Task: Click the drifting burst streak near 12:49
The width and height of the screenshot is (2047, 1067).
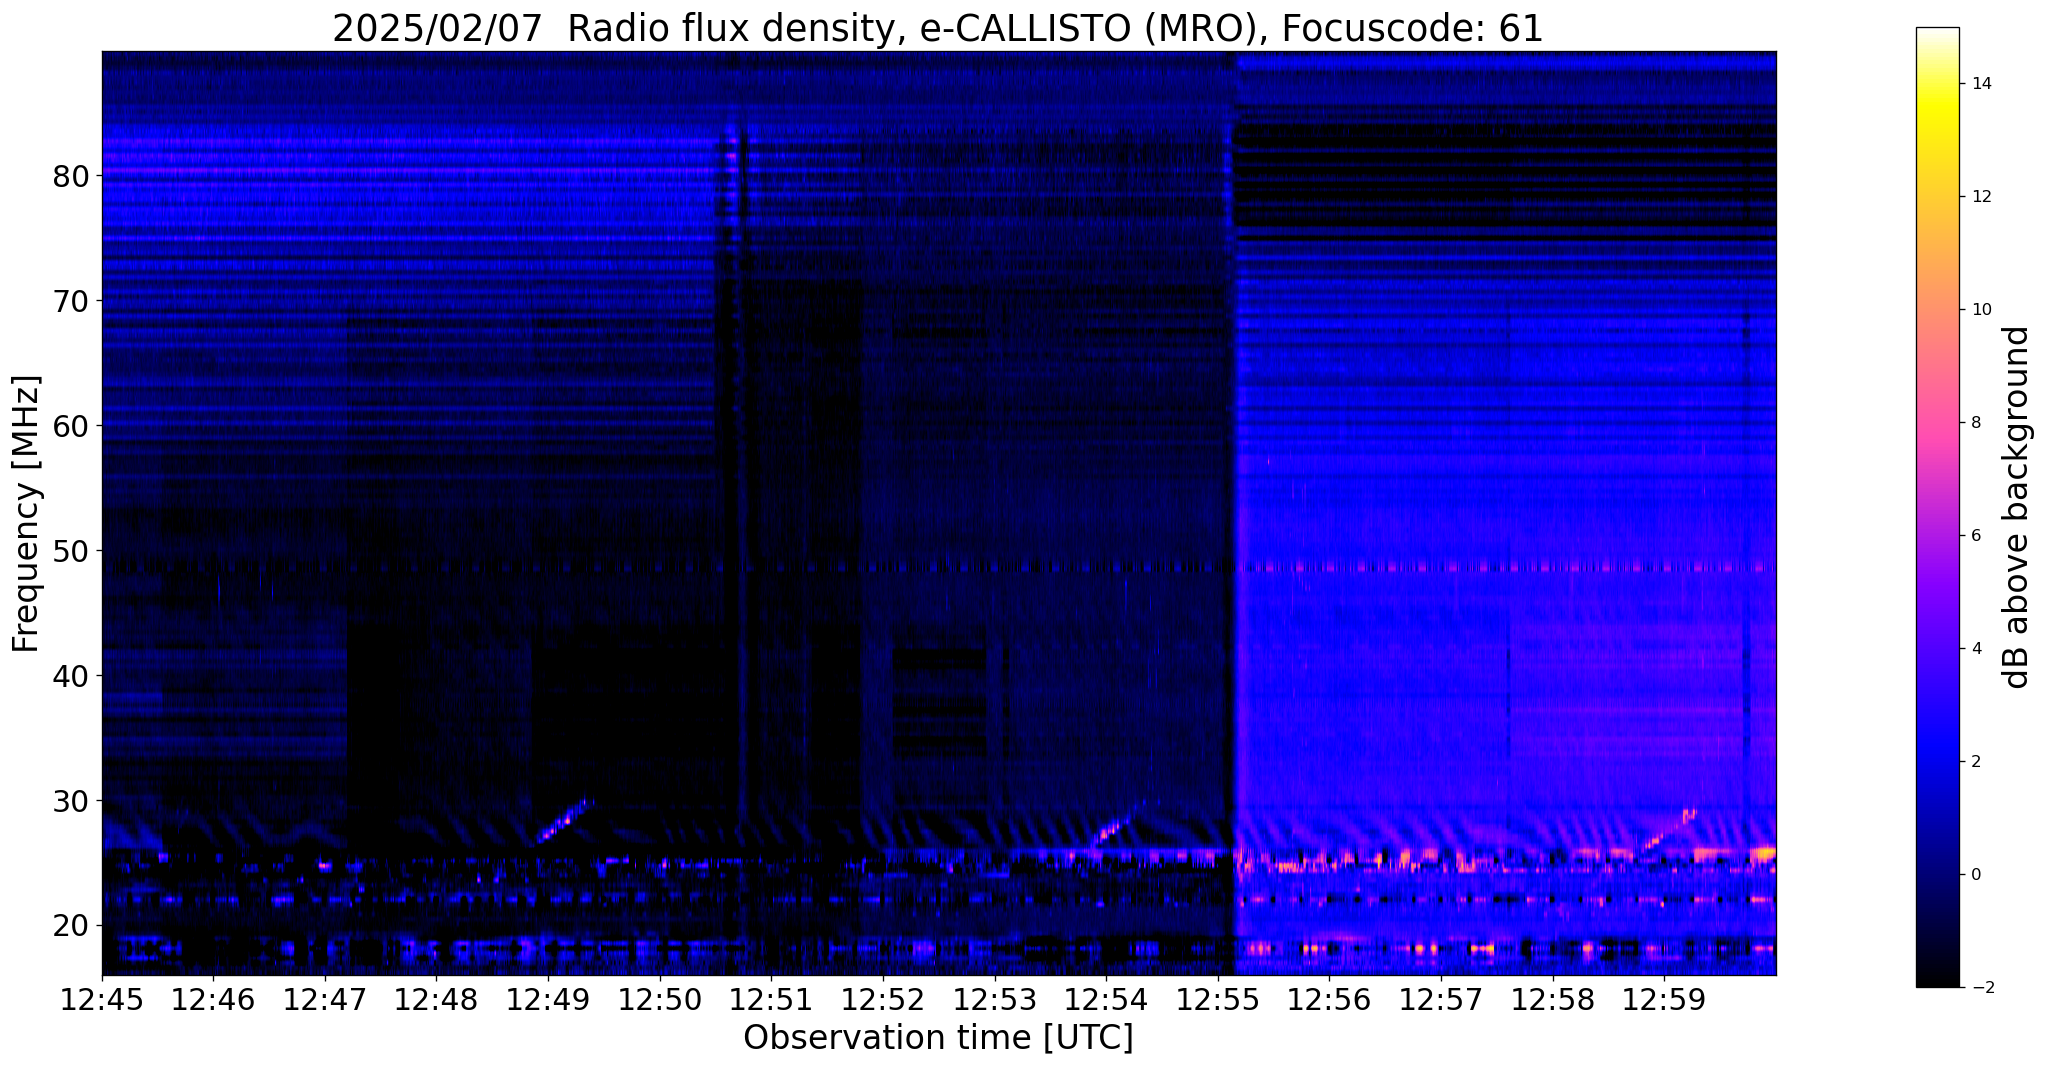Action: click(565, 821)
